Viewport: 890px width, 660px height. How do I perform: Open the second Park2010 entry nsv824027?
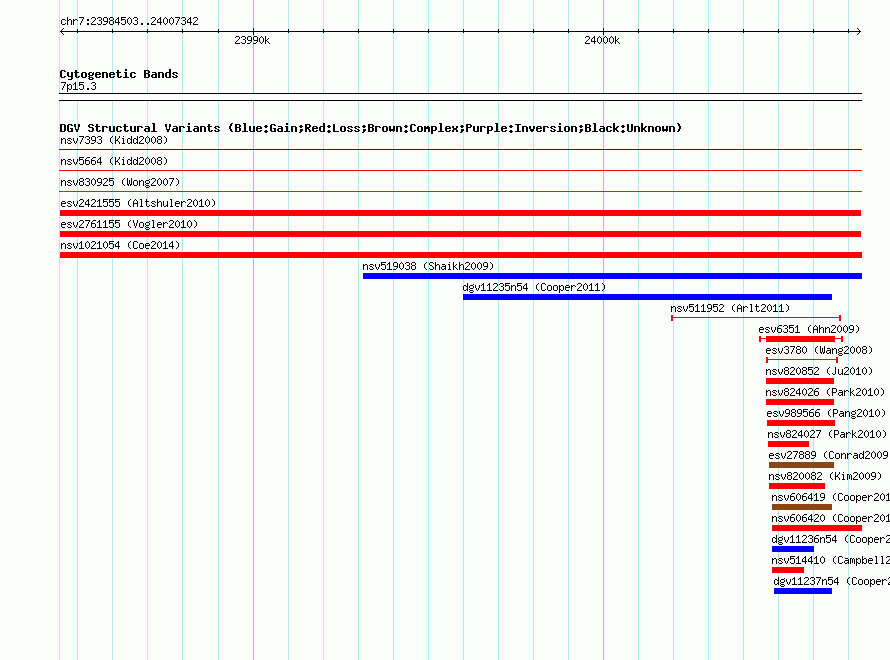[827, 434]
